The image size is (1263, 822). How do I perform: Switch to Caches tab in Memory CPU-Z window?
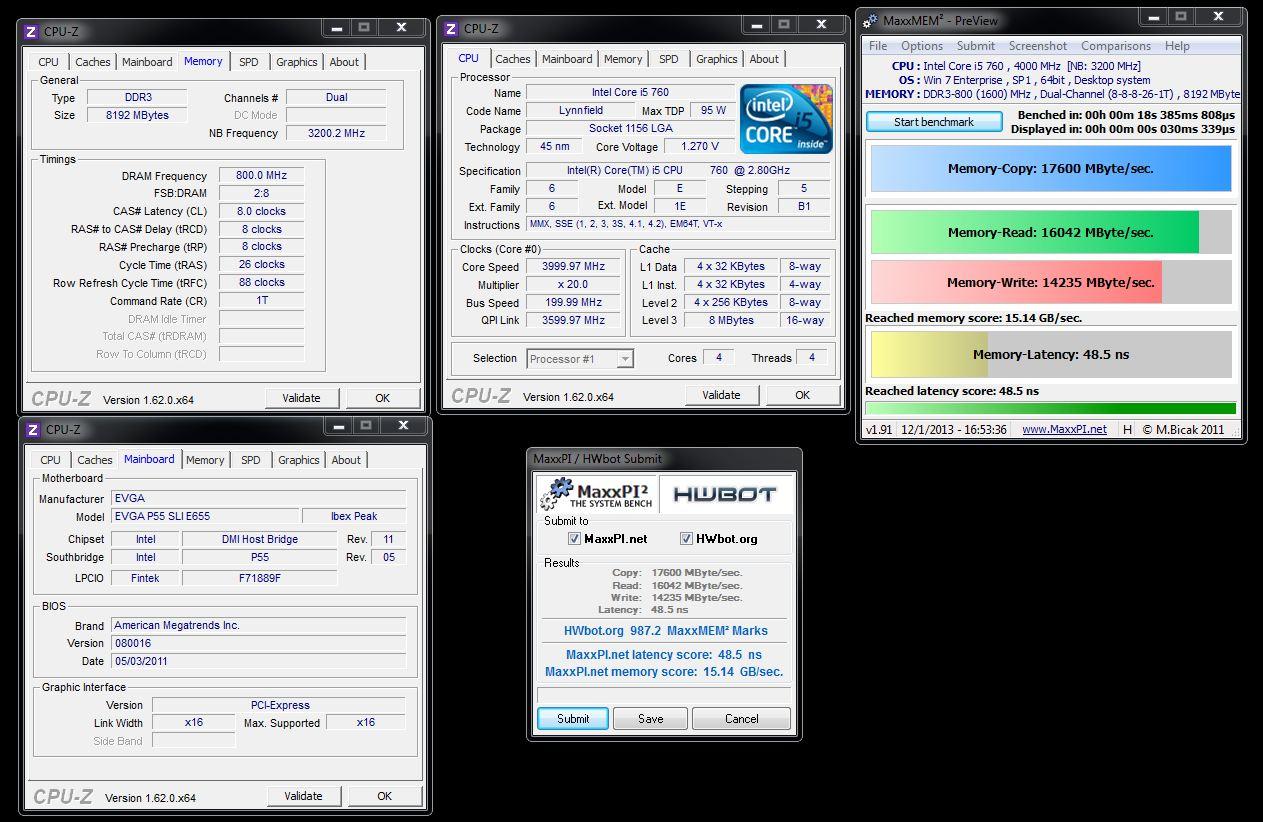click(x=93, y=62)
